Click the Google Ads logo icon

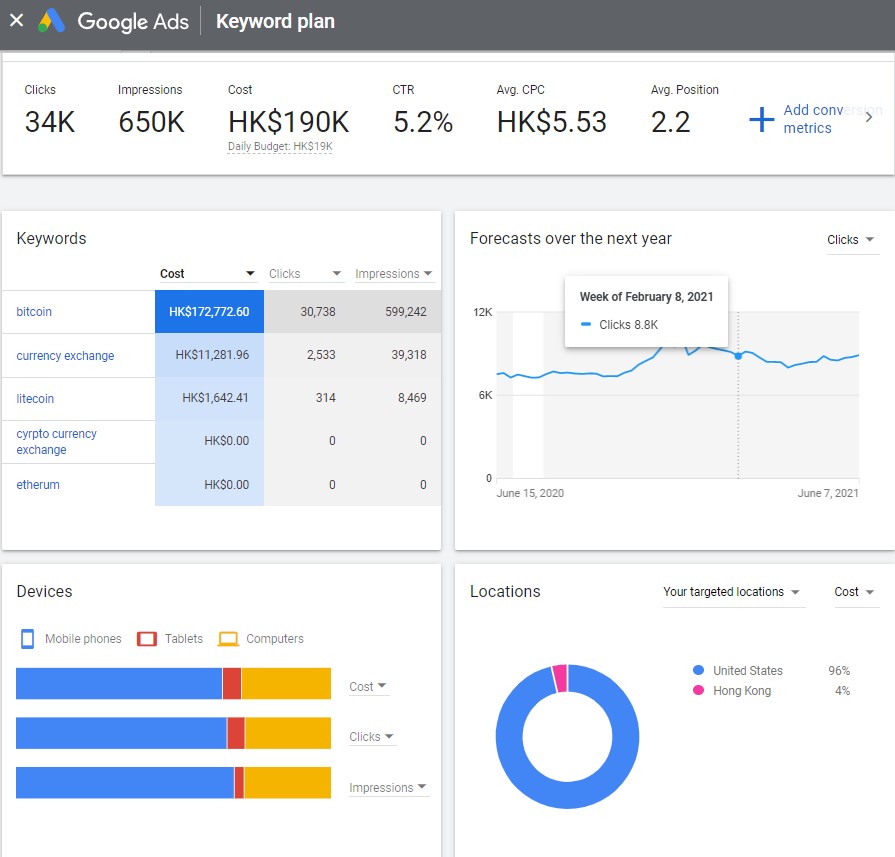coord(52,21)
